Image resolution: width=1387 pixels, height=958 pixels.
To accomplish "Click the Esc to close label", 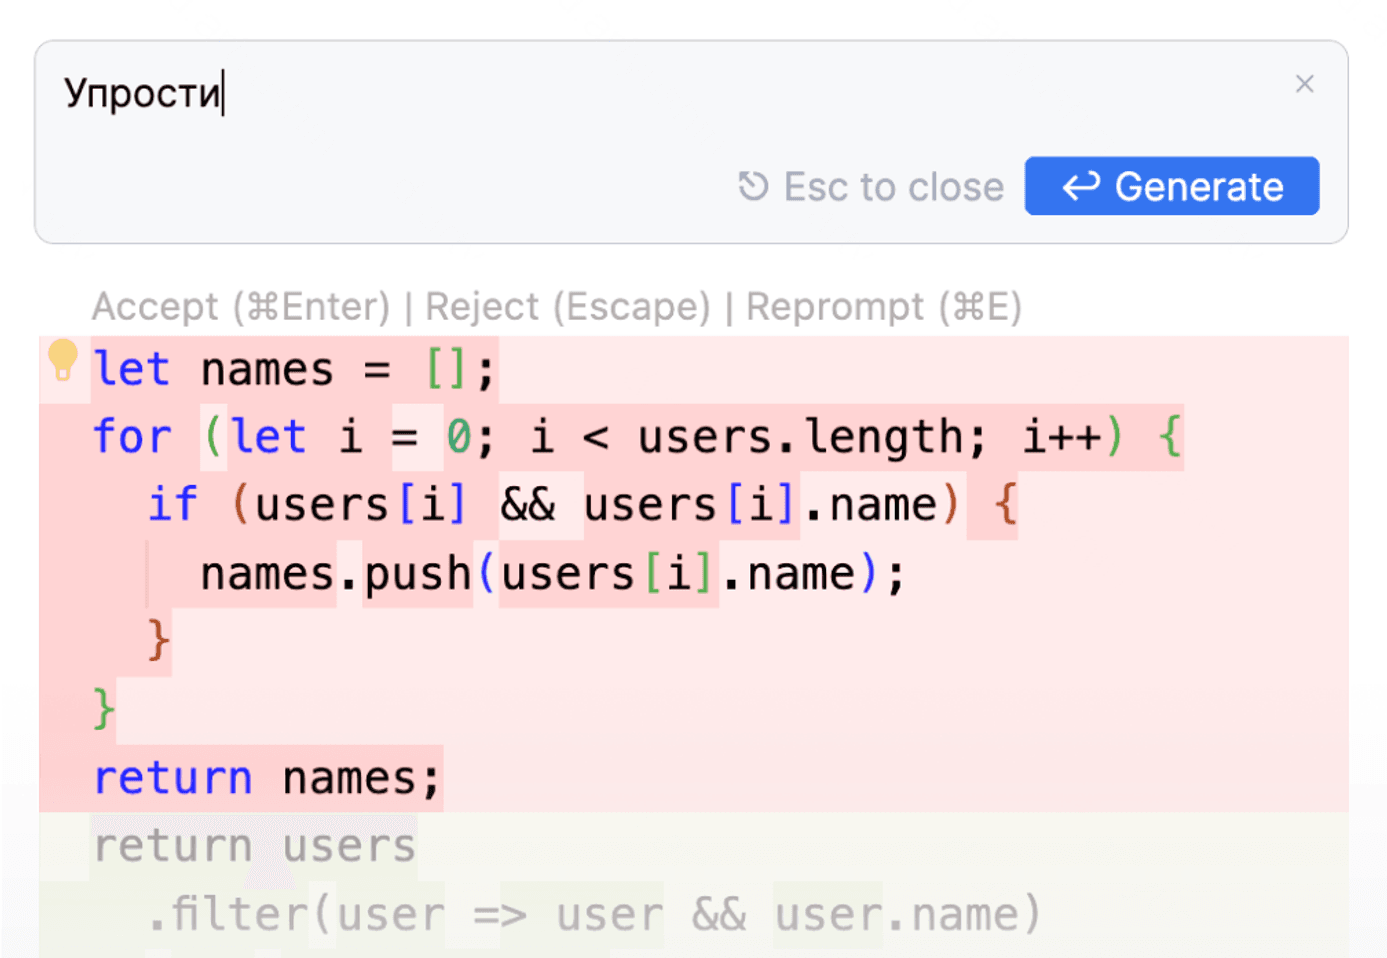I will [x=893, y=187].
